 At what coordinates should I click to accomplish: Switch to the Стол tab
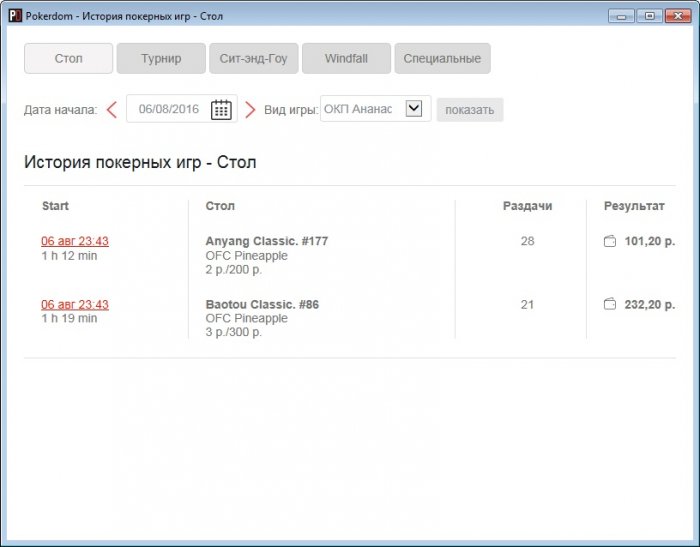tap(68, 59)
